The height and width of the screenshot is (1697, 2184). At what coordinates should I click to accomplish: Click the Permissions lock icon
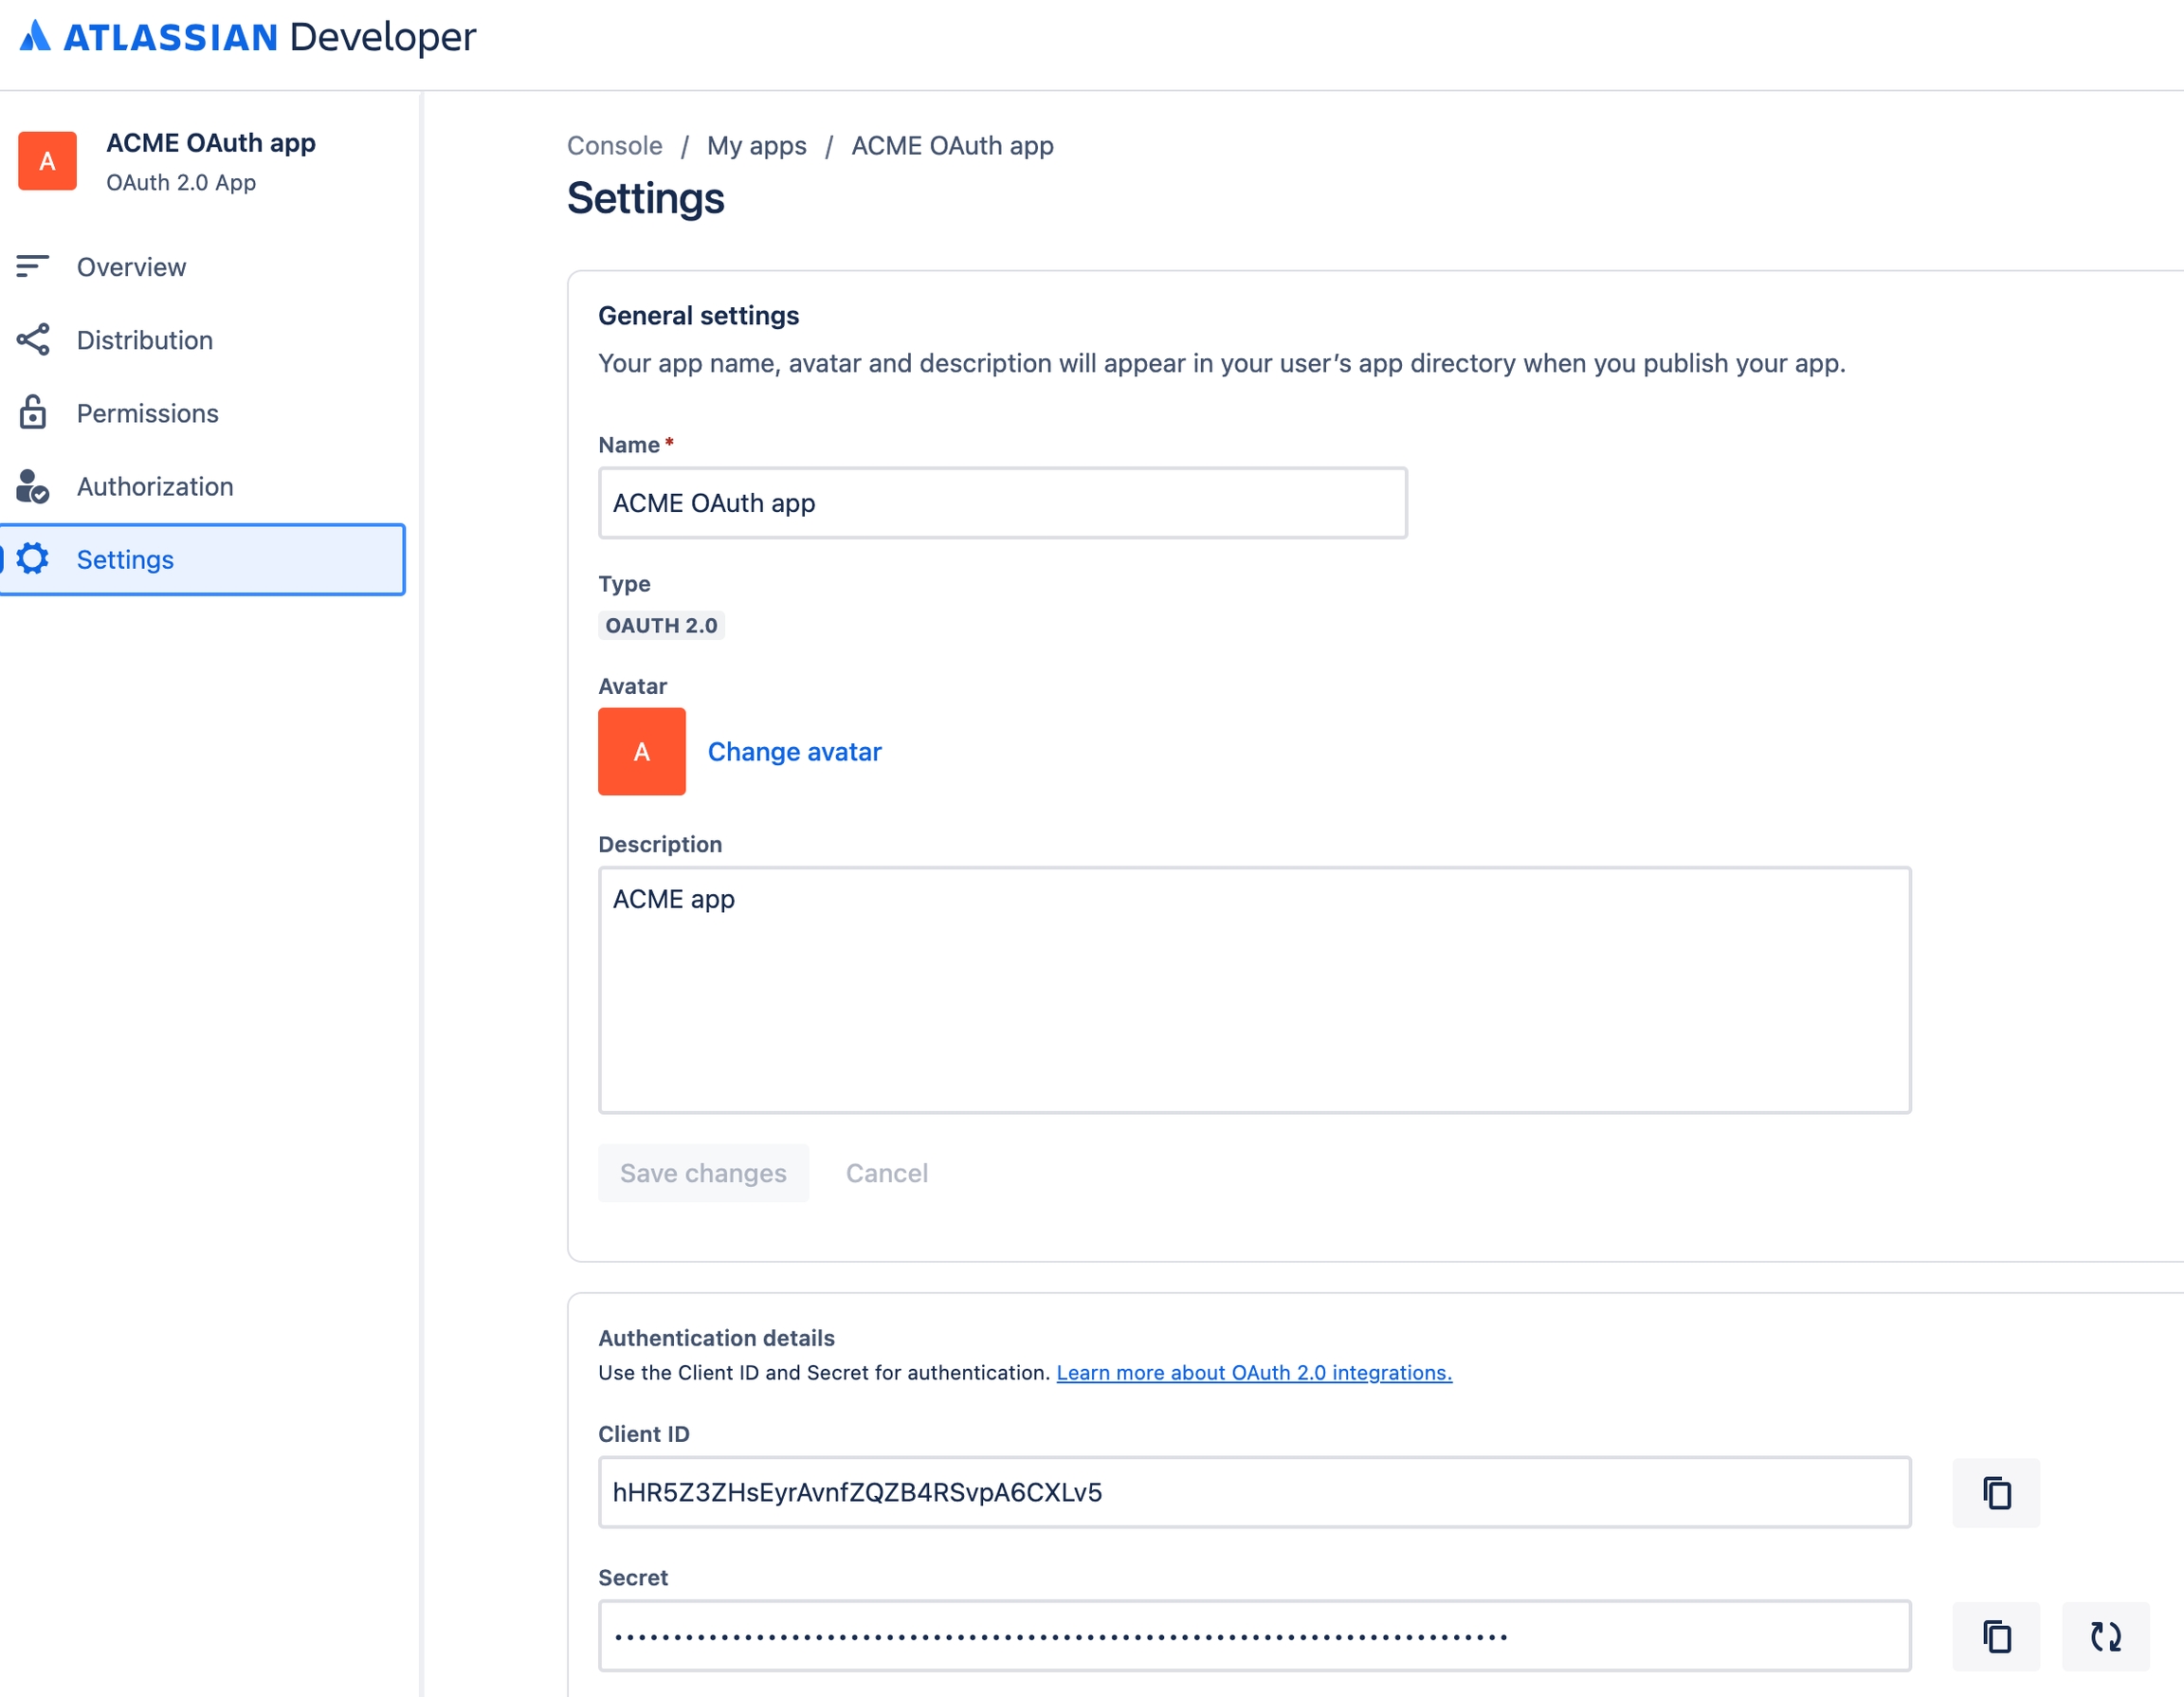click(x=32, y=412)
